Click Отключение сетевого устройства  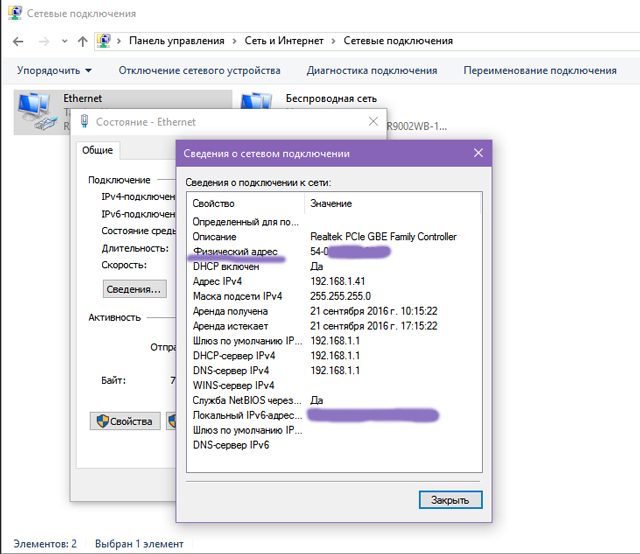[199, 71]
